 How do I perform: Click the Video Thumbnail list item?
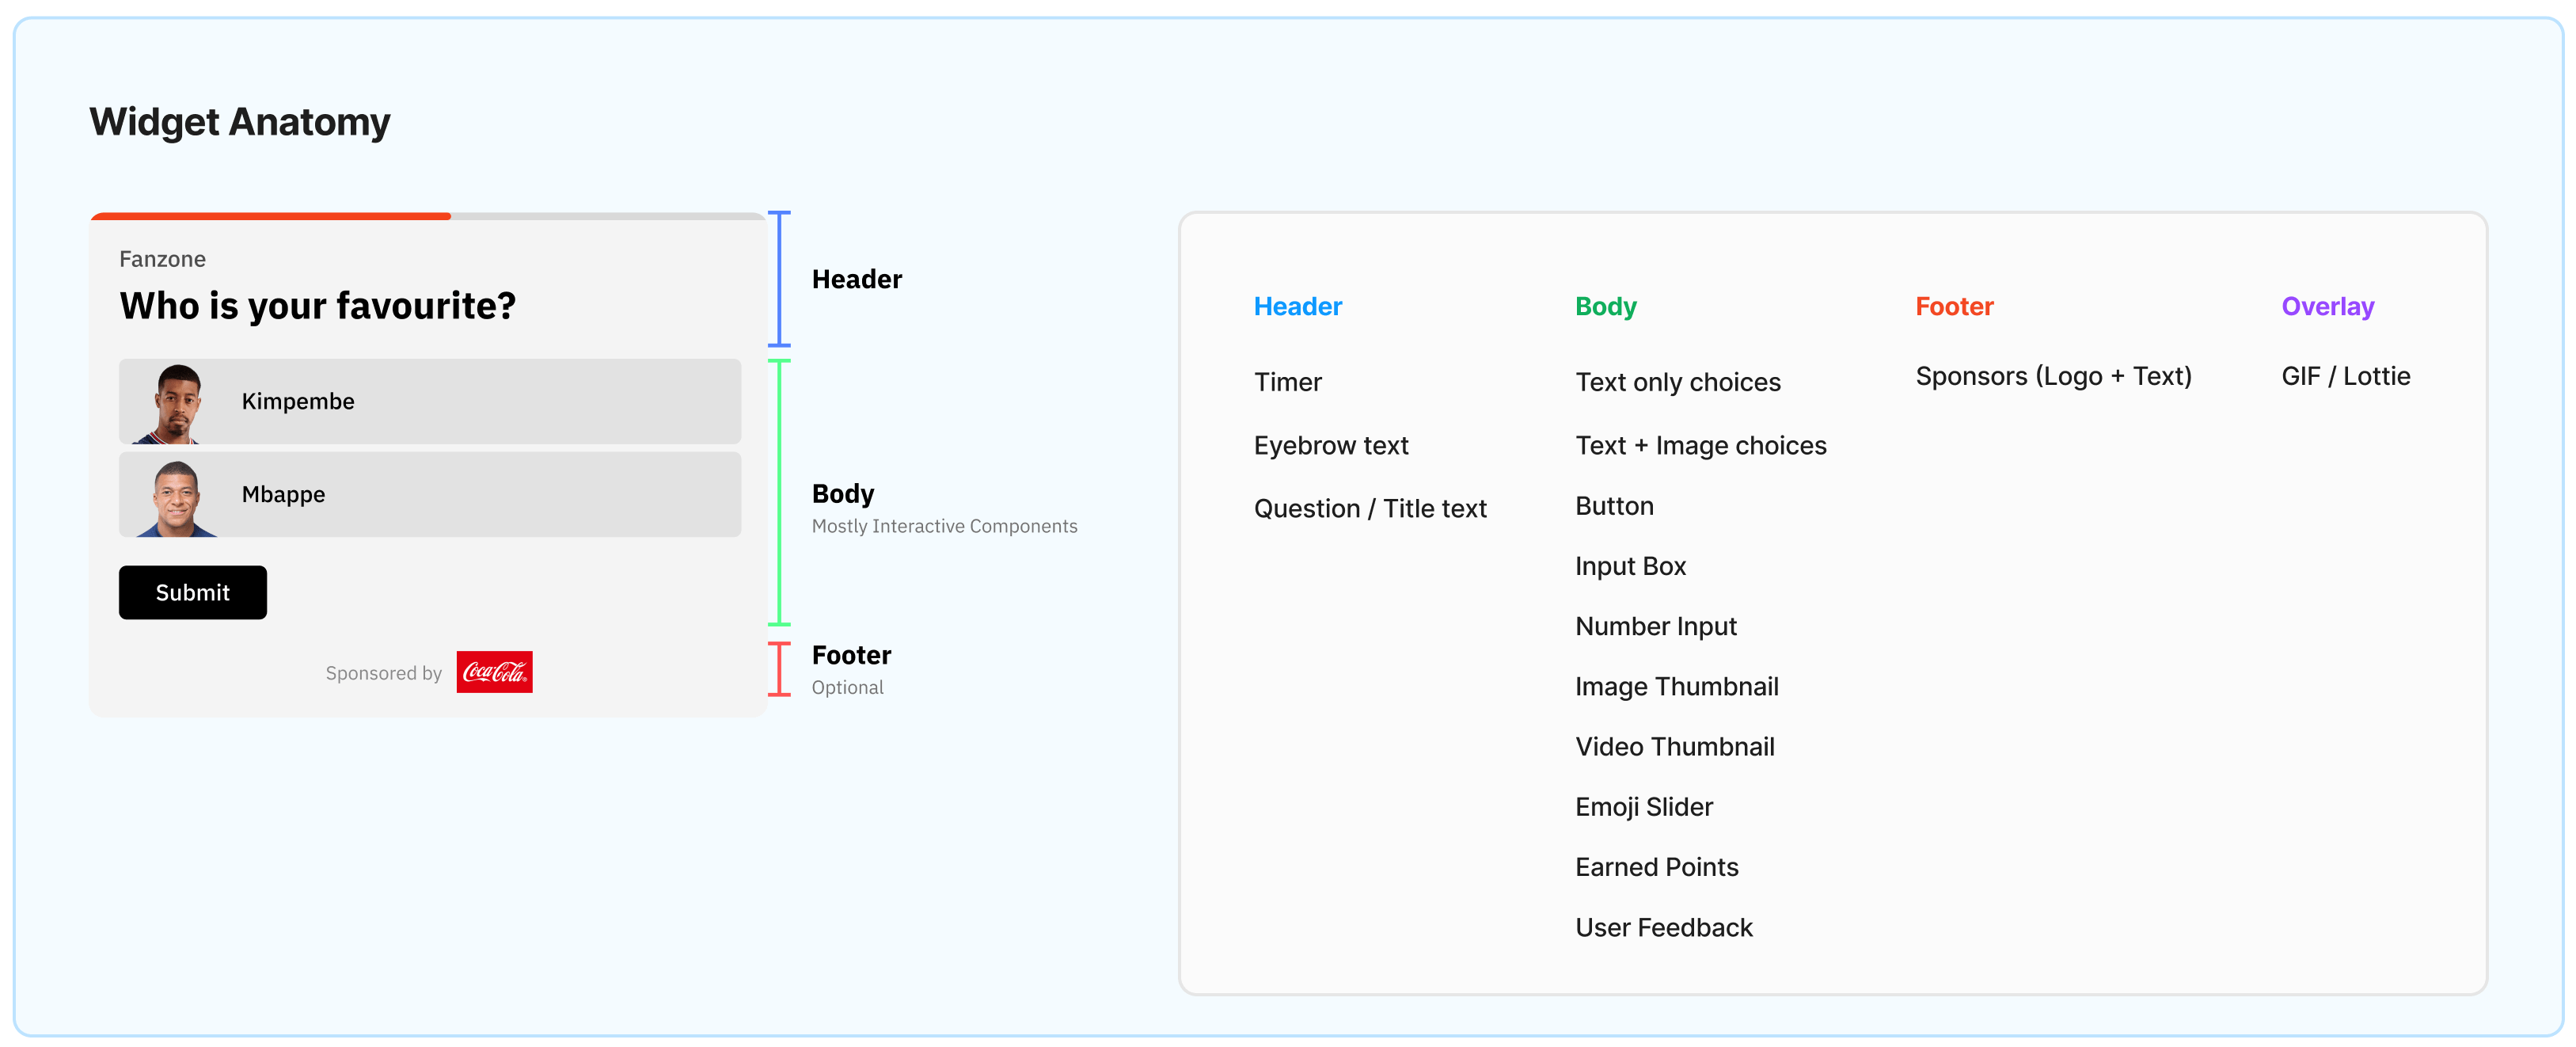click(x=1674, y=746)
